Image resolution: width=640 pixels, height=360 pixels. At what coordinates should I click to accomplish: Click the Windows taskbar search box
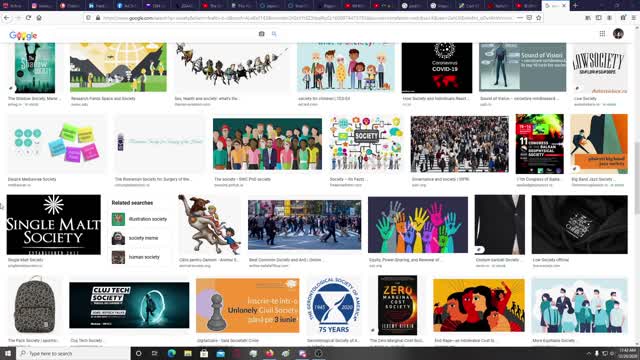73,353
